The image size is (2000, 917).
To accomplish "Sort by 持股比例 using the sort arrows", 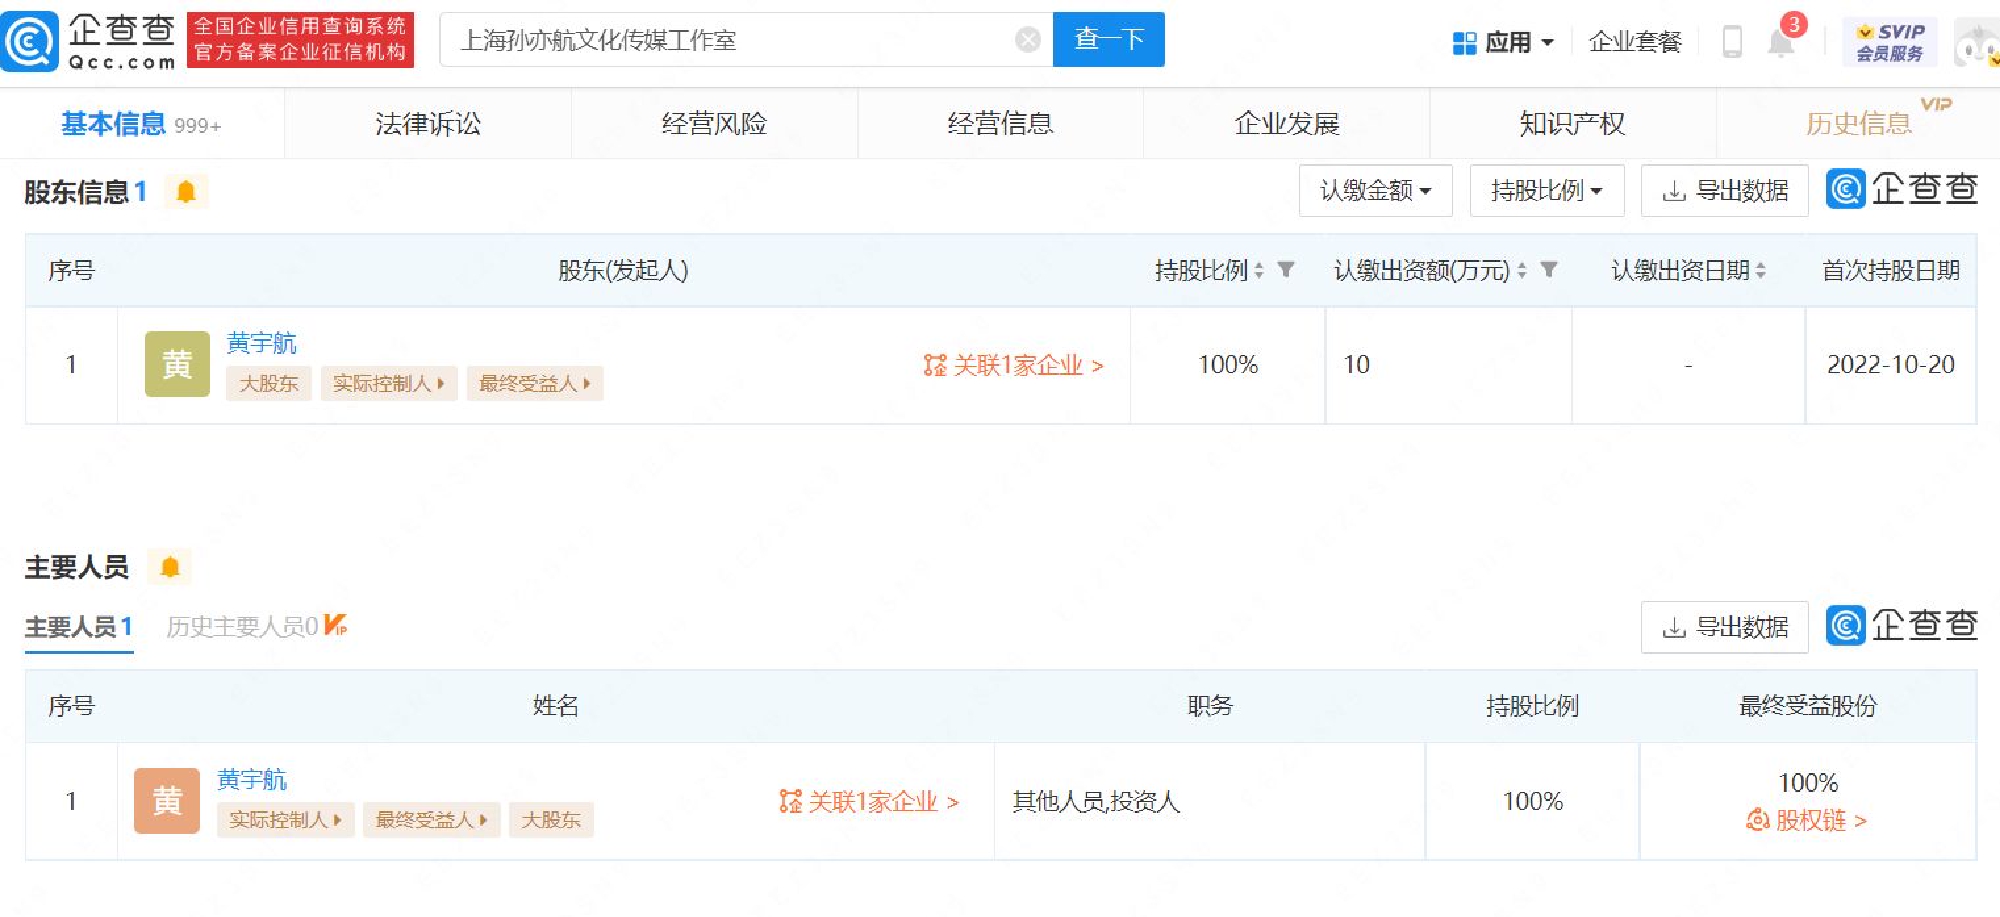I will tap(1259, 270).
